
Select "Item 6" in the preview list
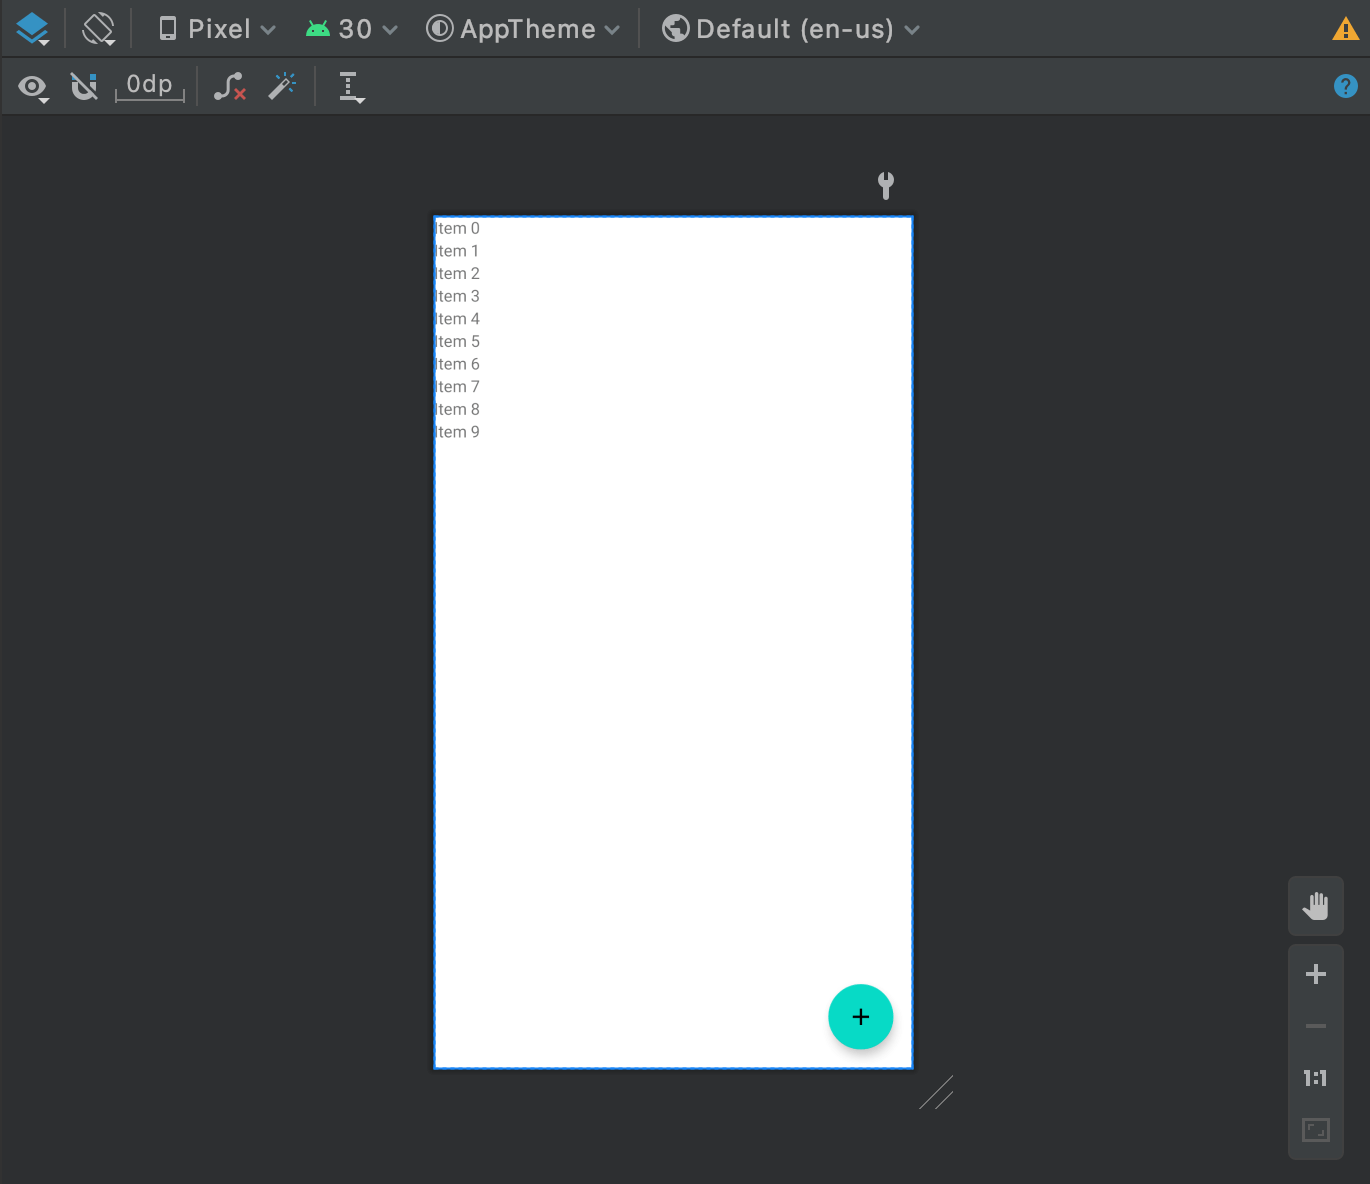tap(458, 364)
